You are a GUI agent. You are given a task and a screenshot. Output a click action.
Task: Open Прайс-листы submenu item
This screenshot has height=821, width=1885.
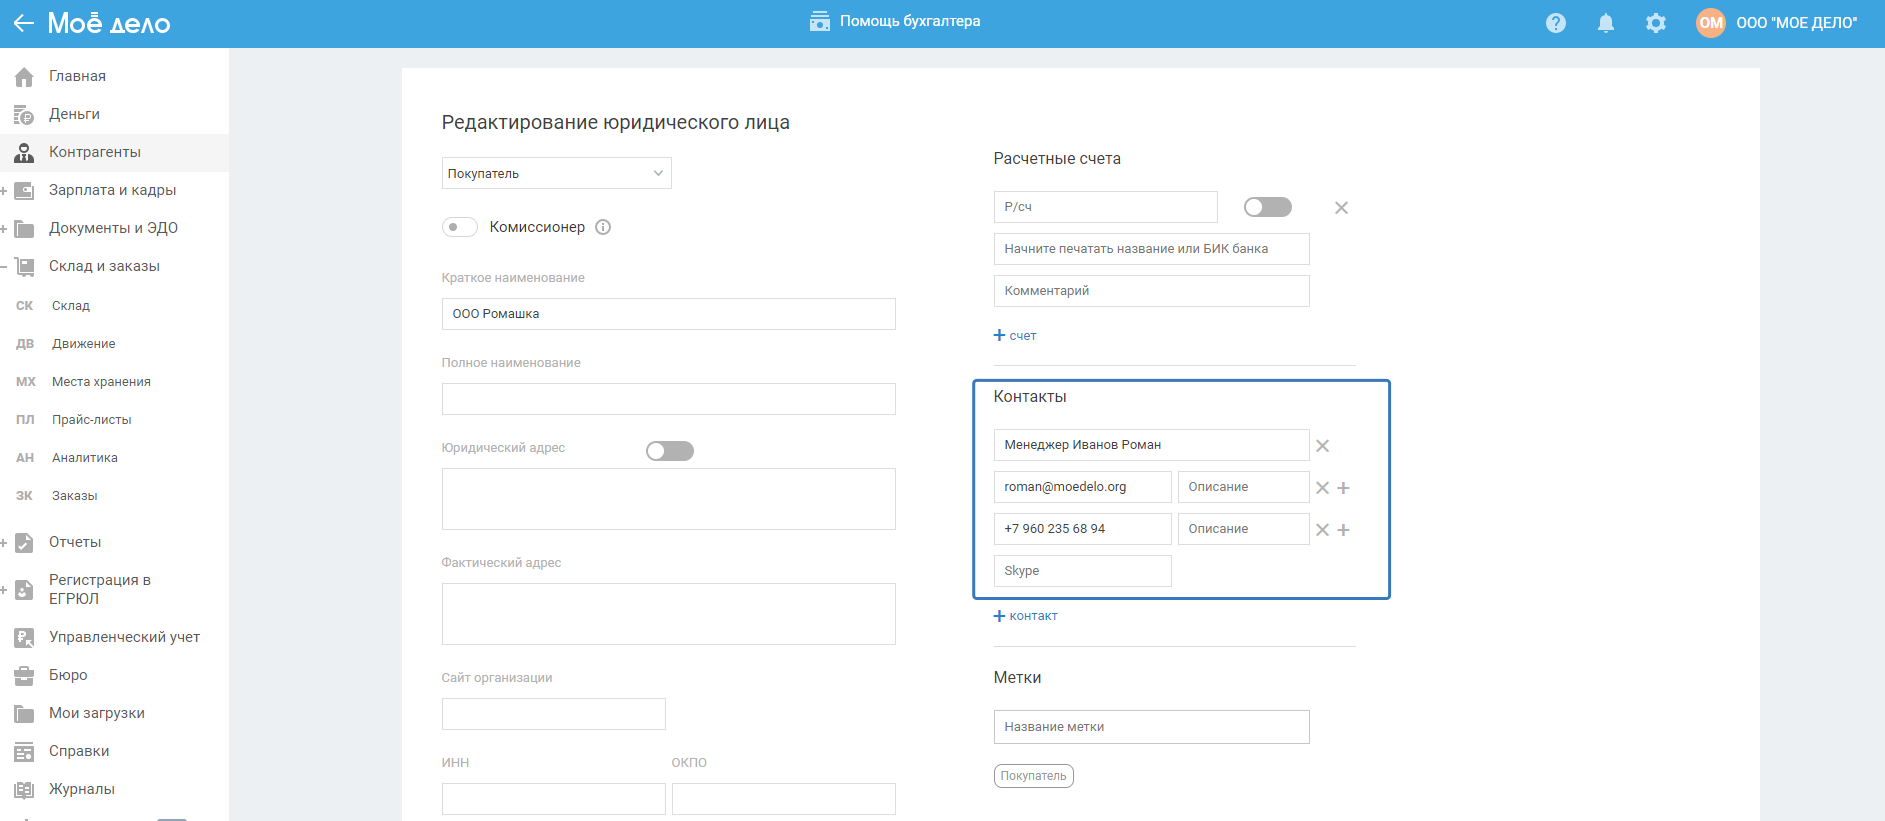click(91, 420)
